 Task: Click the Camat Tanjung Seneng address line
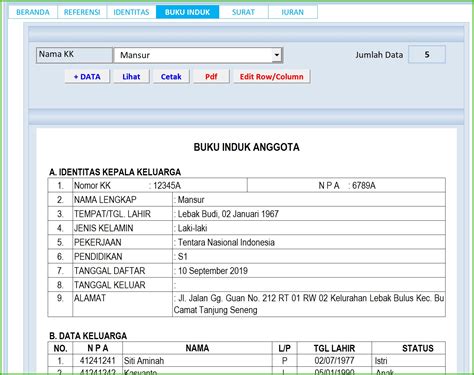point(215,310)
